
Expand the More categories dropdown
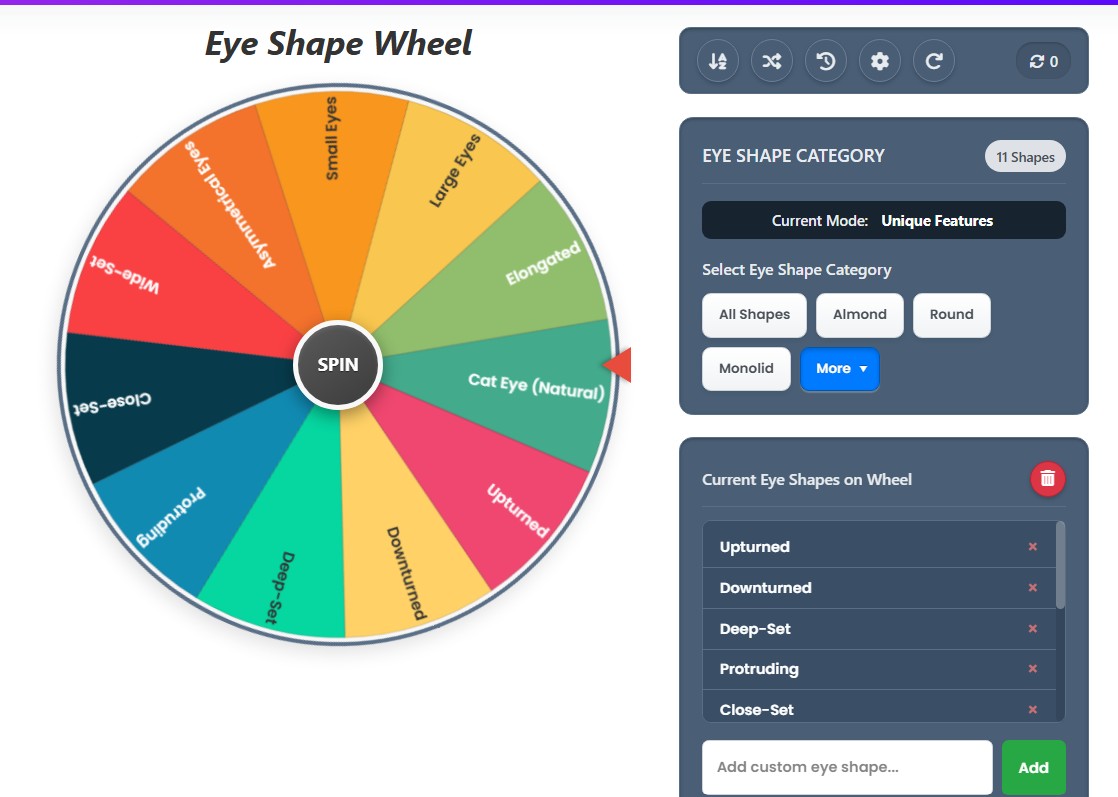840,369
